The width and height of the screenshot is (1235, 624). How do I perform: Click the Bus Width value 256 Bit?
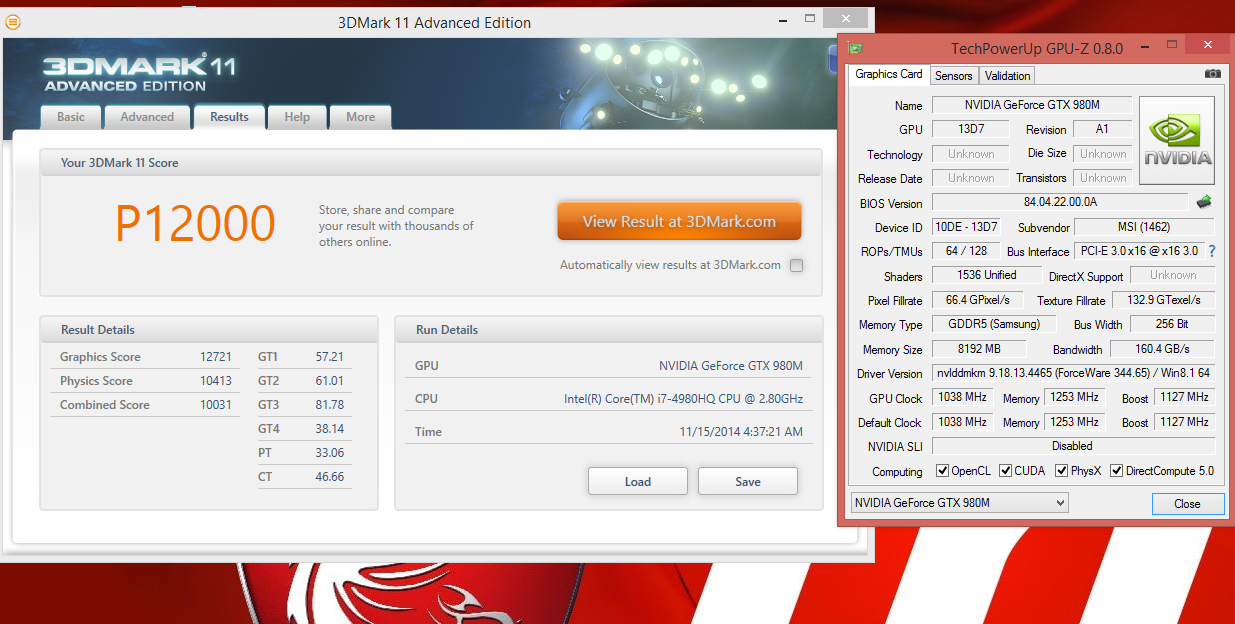click(x=1172, y=324)
